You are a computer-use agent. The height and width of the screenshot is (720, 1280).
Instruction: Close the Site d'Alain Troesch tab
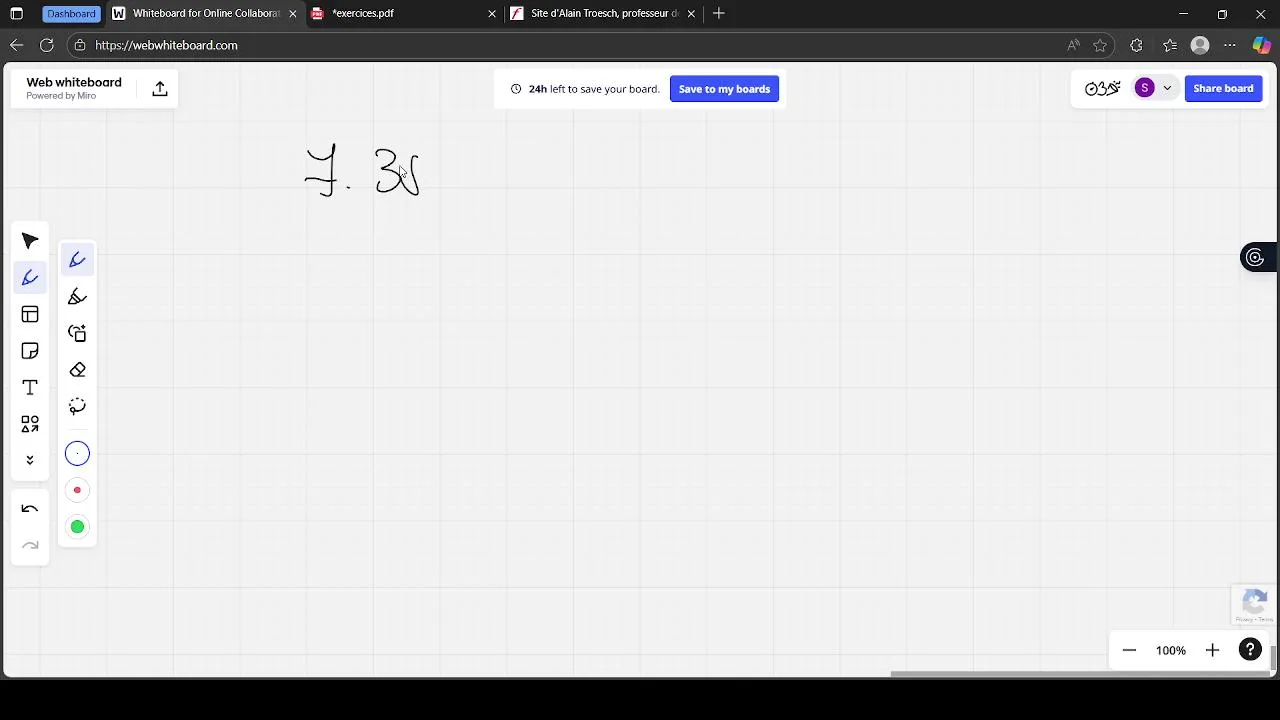click(x=691, y=14)
